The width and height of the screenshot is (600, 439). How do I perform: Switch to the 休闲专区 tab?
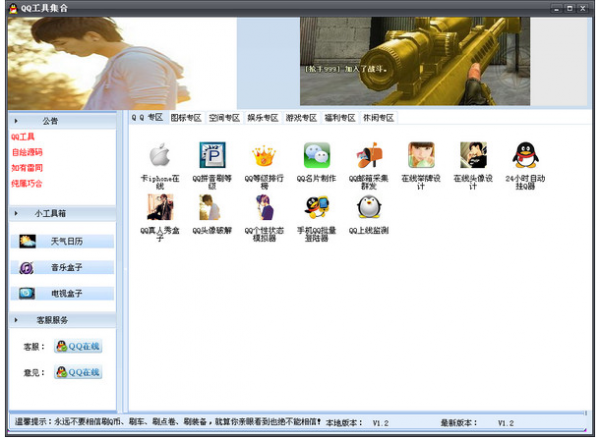378,118
